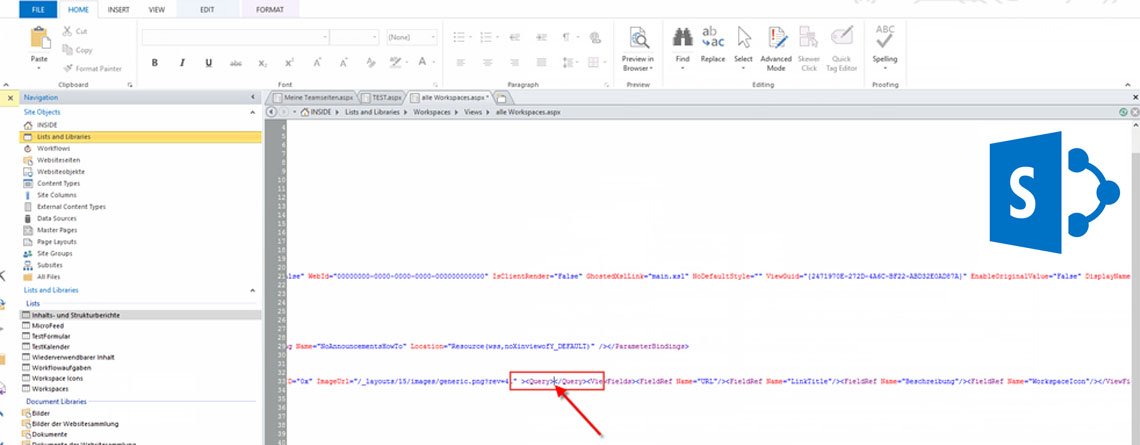Open the Font group dialog launcher
Screen dimensions: 1140x445
tap(436, 85)
